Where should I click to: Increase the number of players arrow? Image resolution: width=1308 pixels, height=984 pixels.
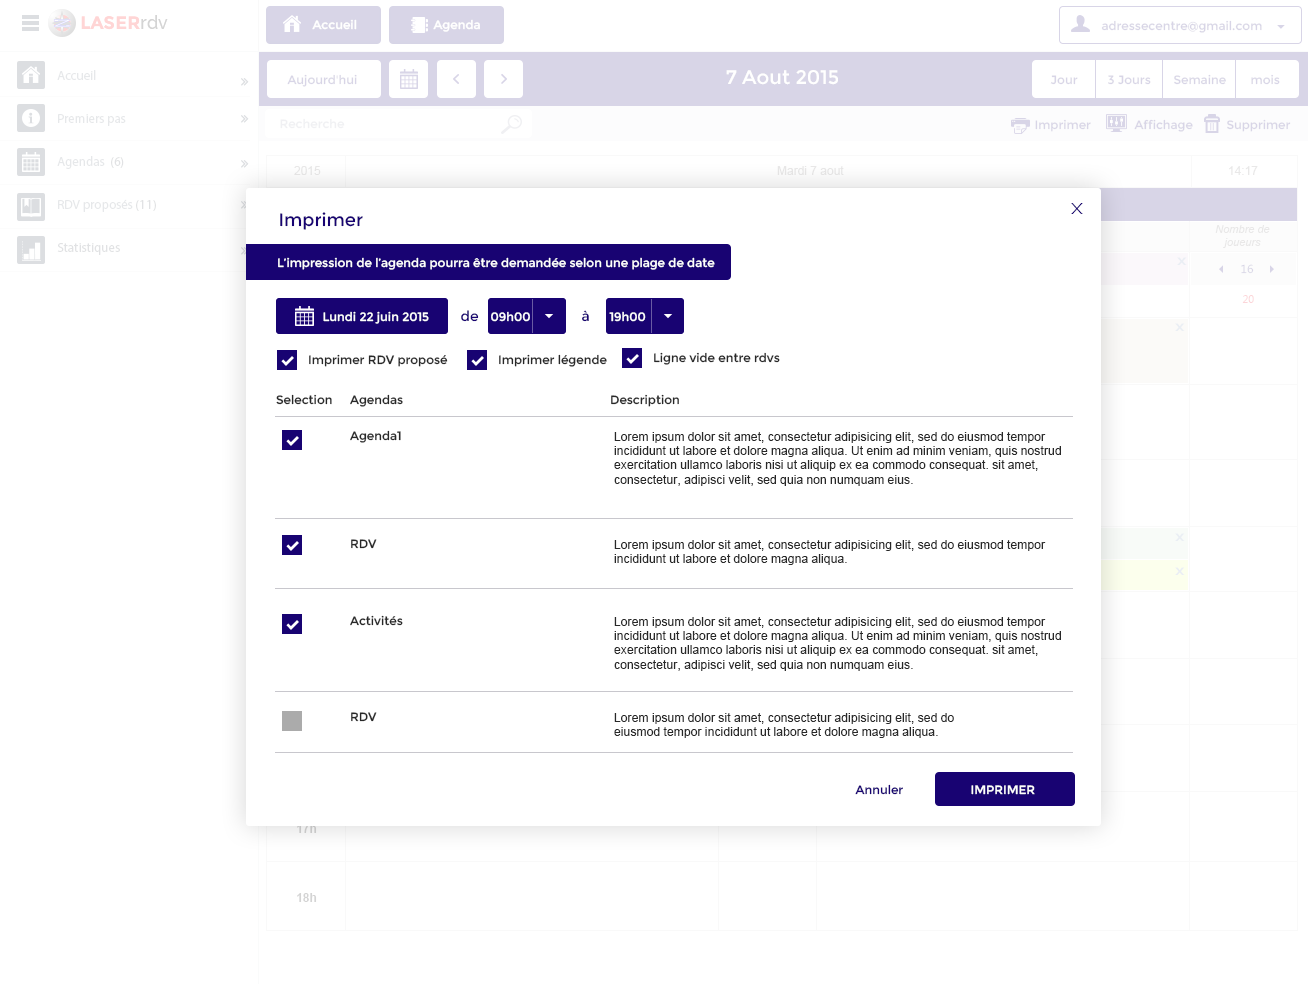coord(1271,269)
